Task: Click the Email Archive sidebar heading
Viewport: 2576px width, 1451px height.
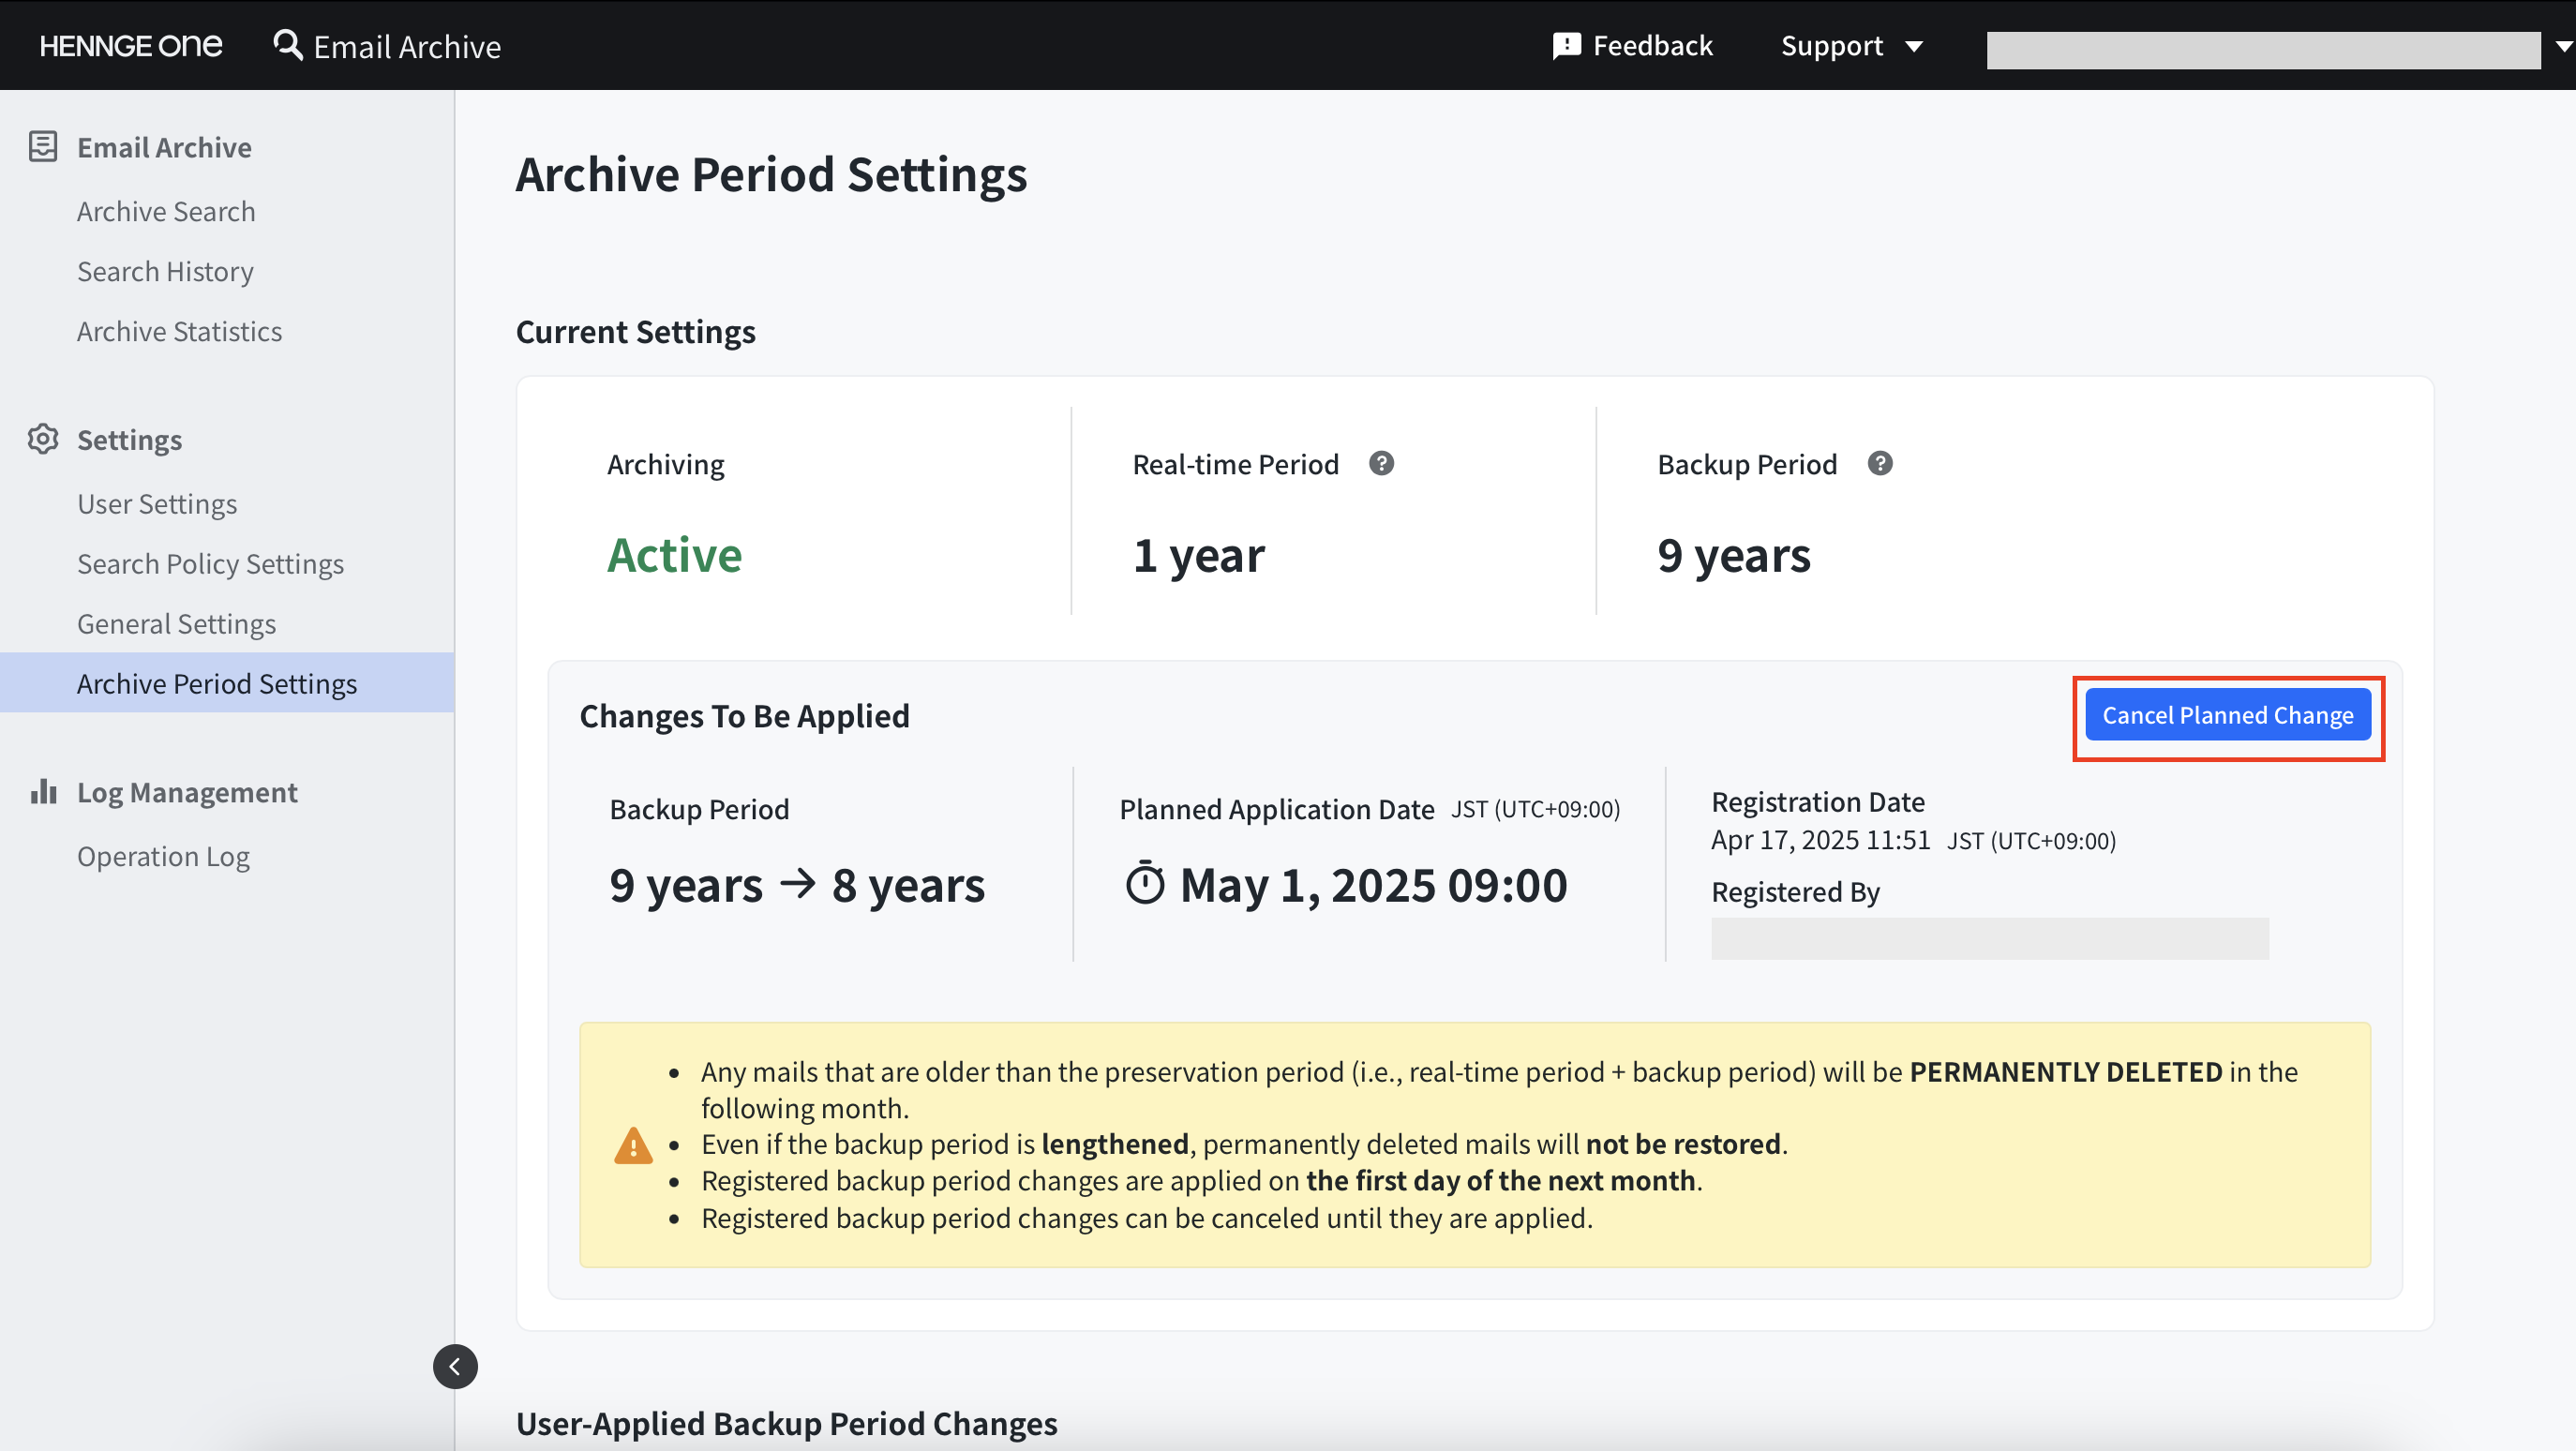Action: [x=164, y=147]
